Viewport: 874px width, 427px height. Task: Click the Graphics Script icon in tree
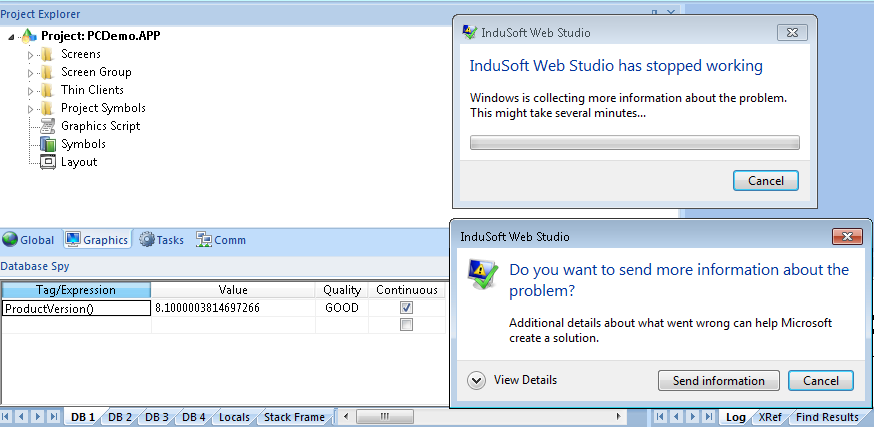pos(47,126)
